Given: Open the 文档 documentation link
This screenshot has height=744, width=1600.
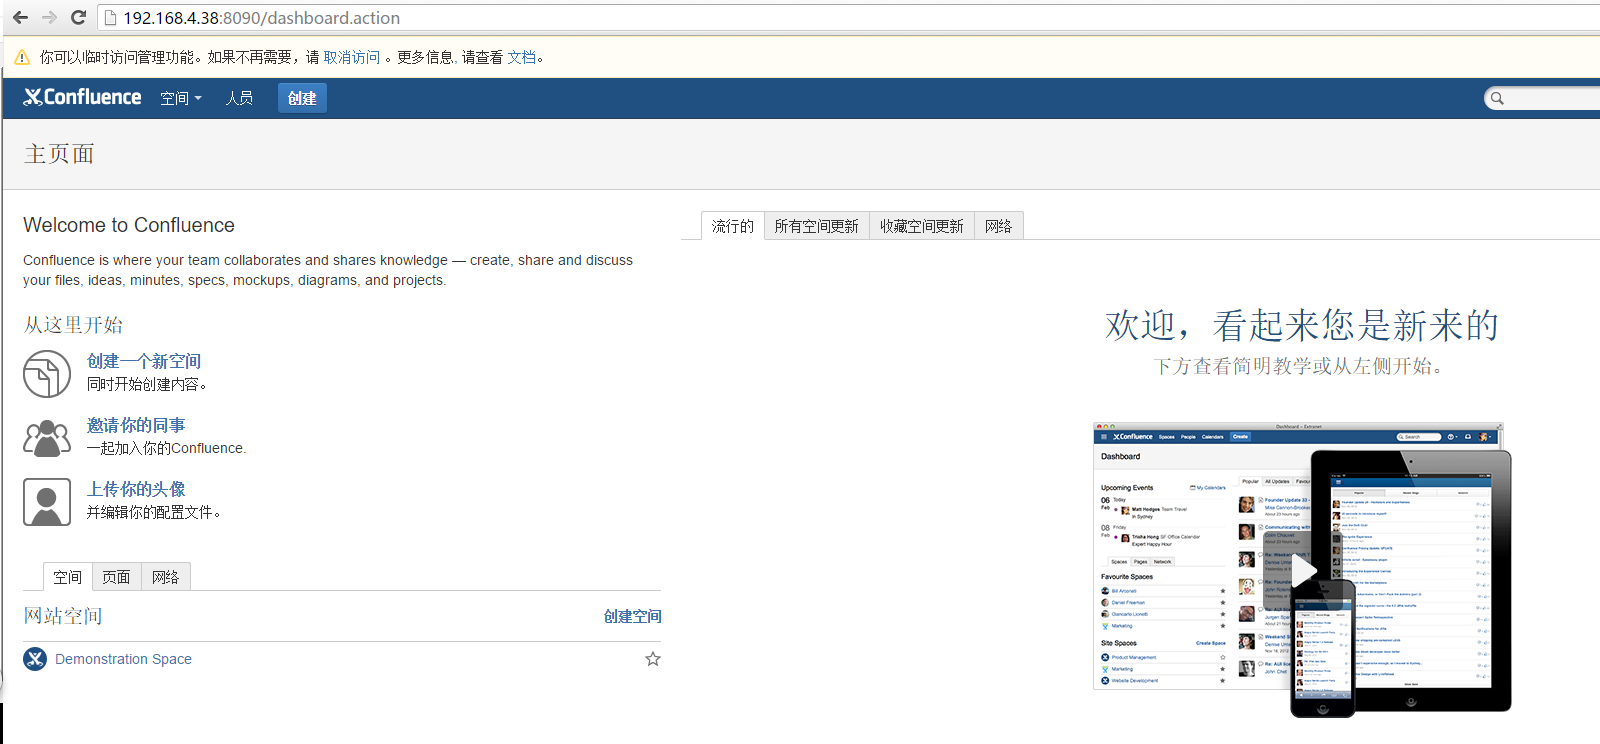Looking at the screenshot, I should pos(521,58).
